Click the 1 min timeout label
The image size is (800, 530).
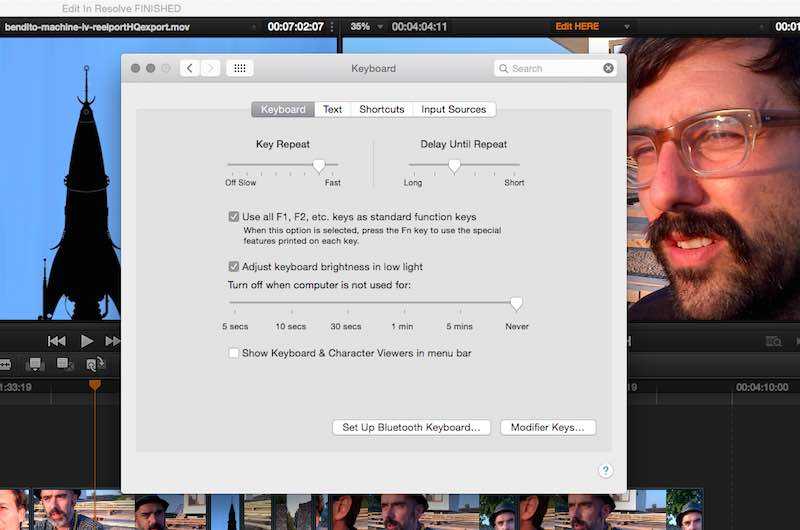click(x=403, y=326)
